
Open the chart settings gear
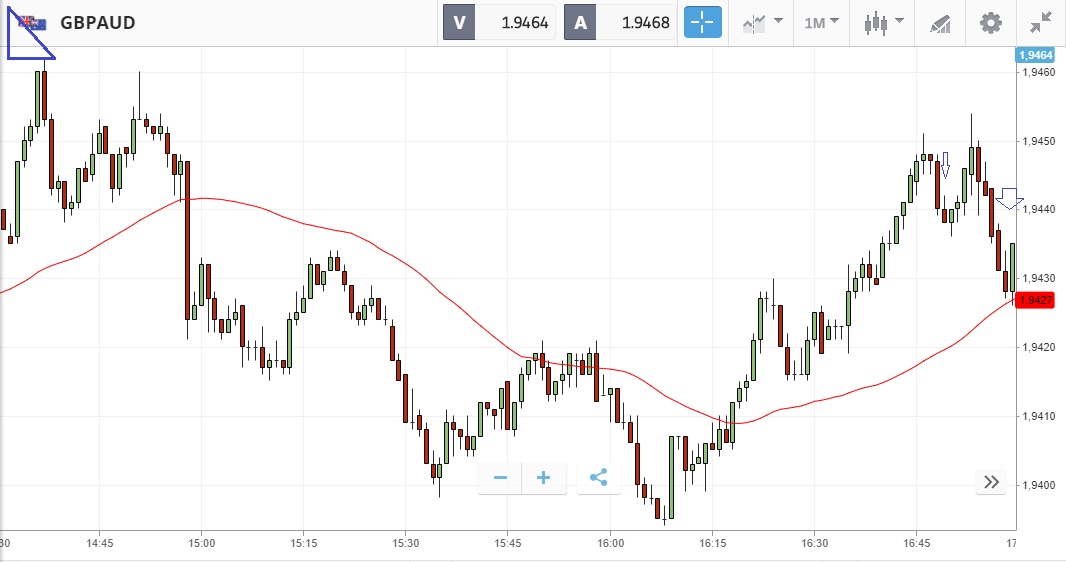pyautogui.click(x=990, y=22)
